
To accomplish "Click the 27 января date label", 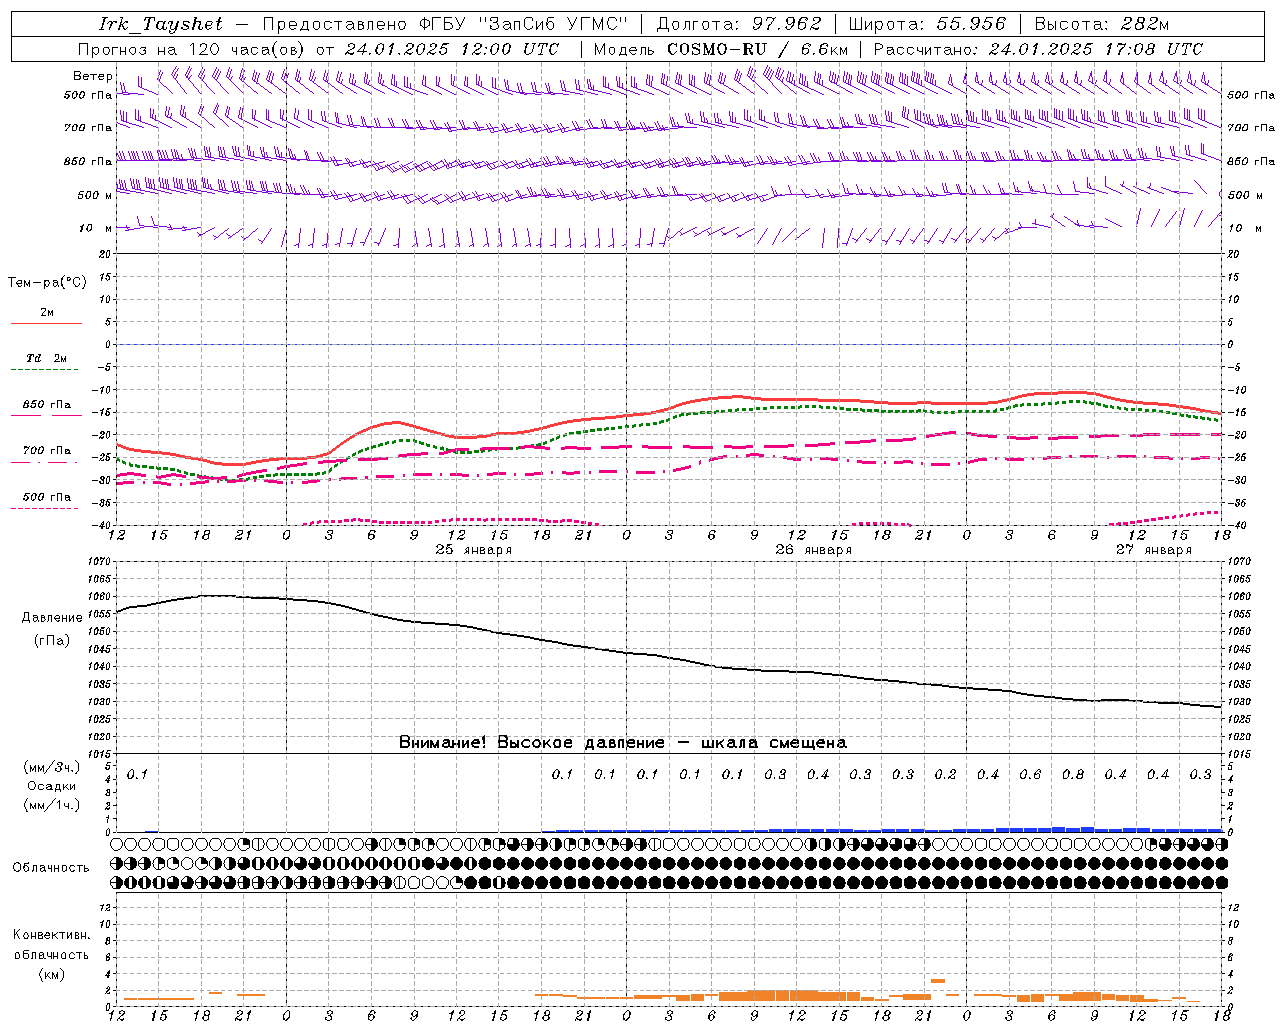I will point(1153,549).
